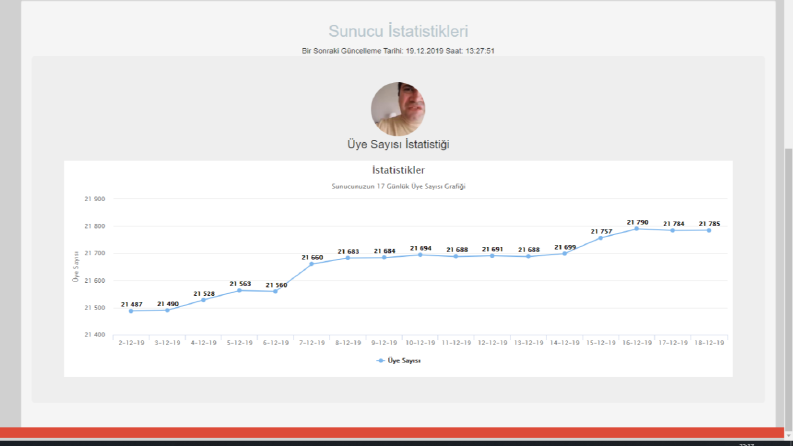
Task: Click the Bir Sonraki Güncelleme Tarihi line
Action: pos(398,51)
